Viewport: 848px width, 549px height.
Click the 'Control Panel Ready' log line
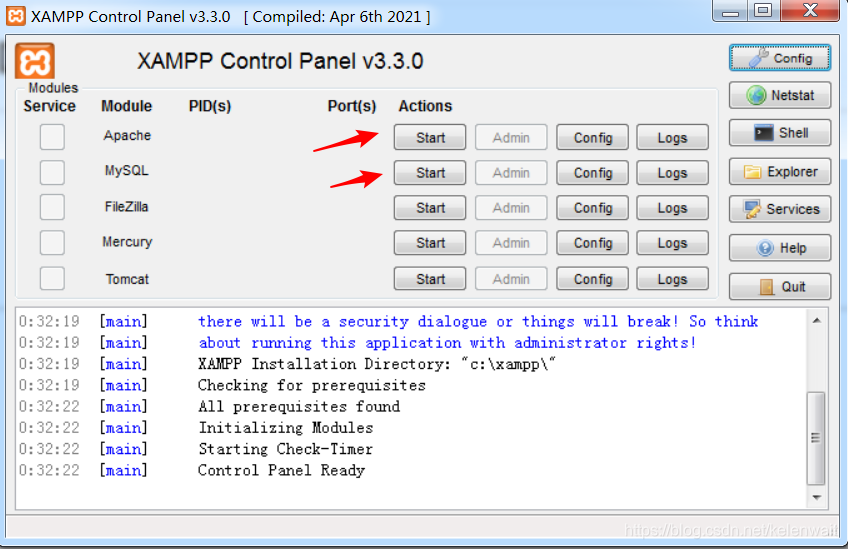(x=281, y=470)
